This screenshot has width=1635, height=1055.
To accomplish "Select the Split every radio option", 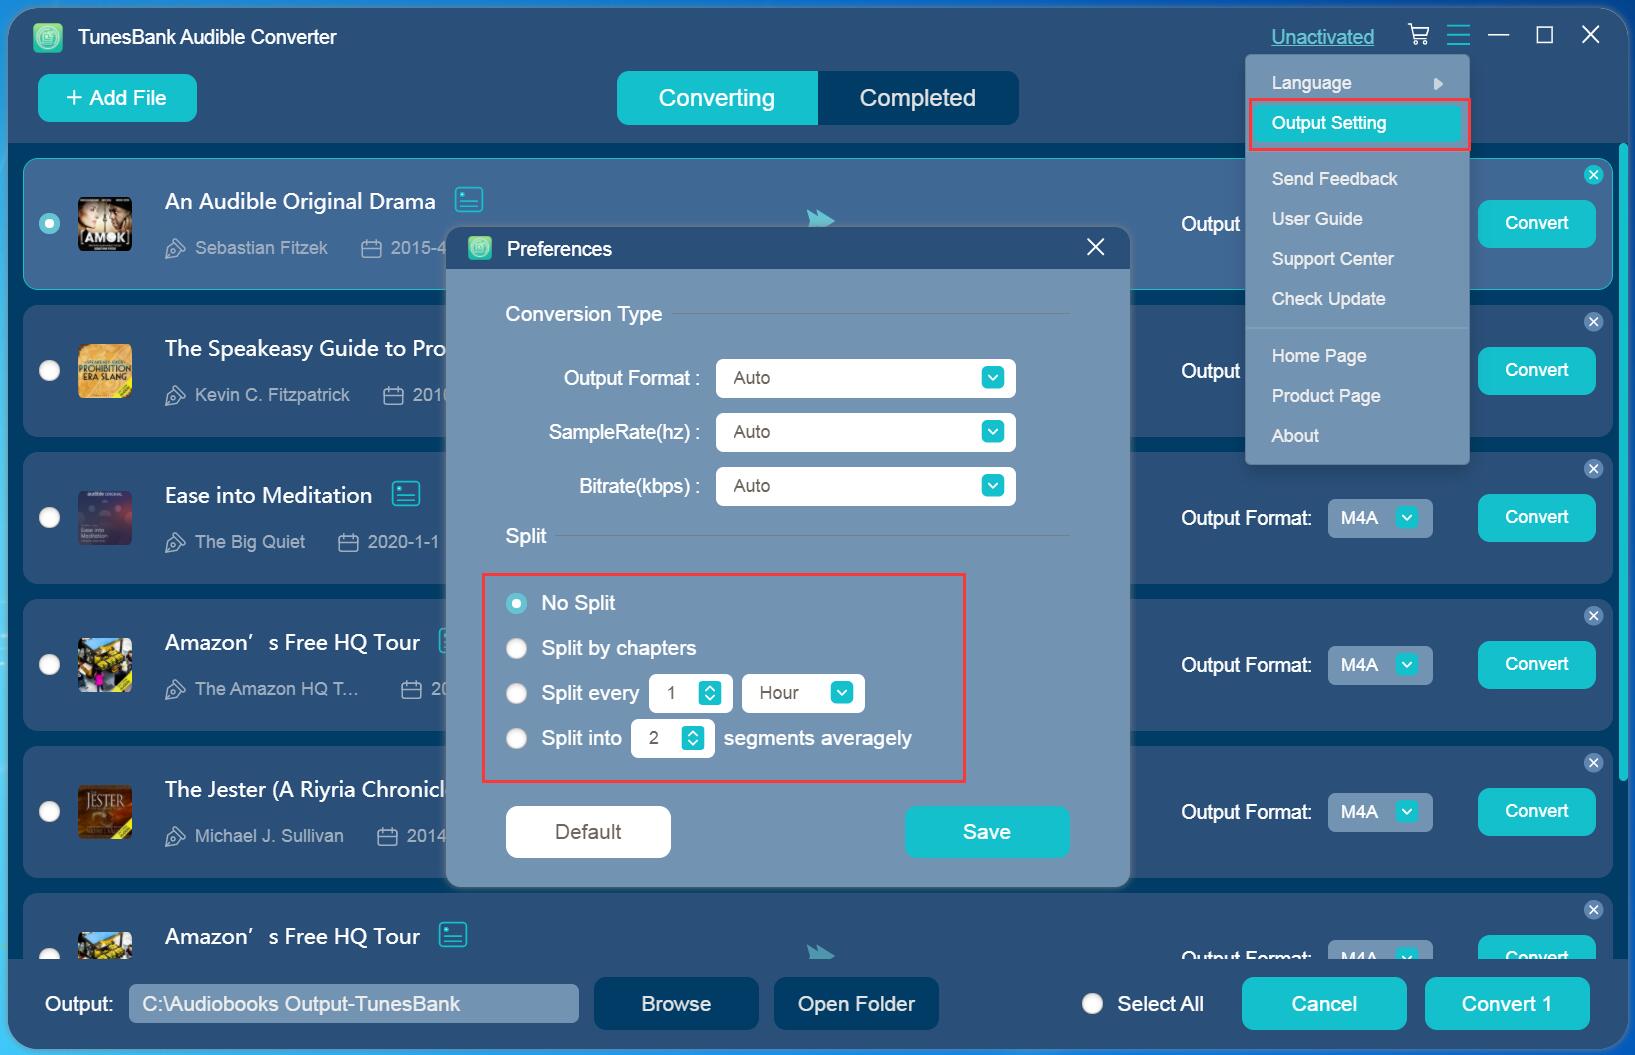I will (x=516, y=693).
